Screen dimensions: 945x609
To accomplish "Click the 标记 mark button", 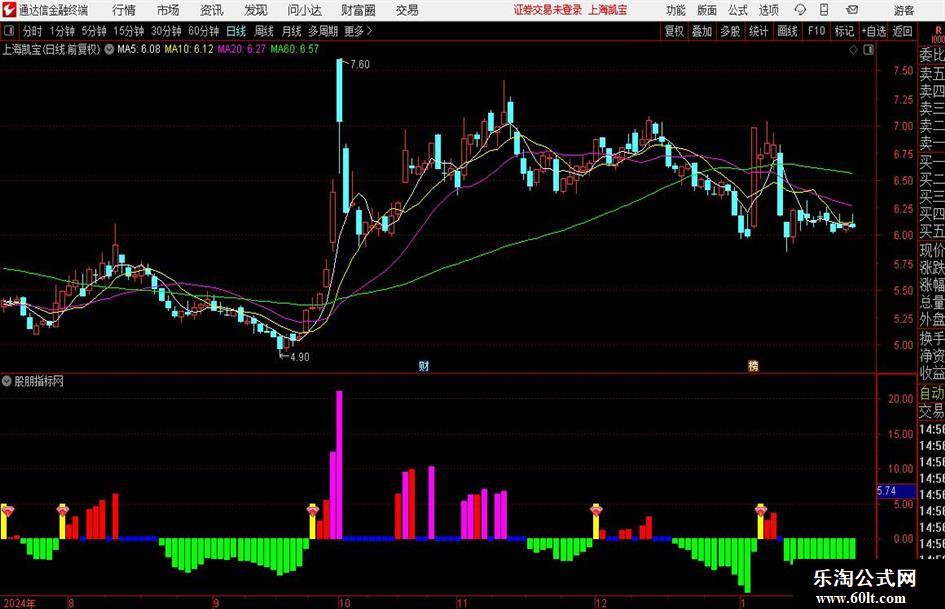I will pos(844,31).
